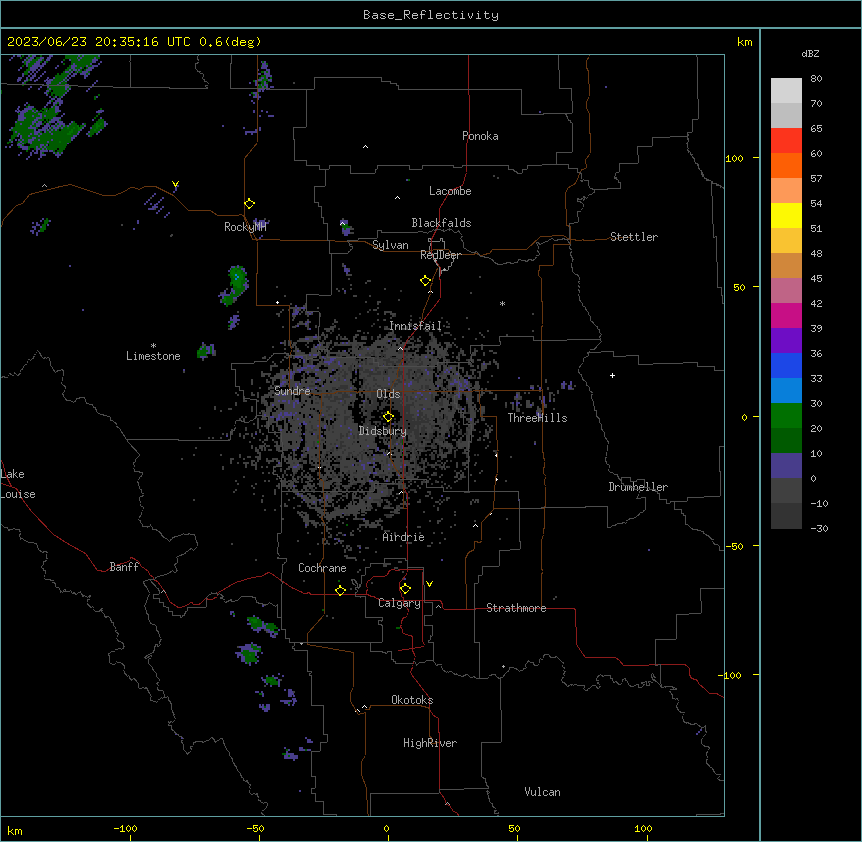Click the 45 dBZ legend value
Viewport: 862px width, 842px height.
pyautogui.click(x=816, y=279)
